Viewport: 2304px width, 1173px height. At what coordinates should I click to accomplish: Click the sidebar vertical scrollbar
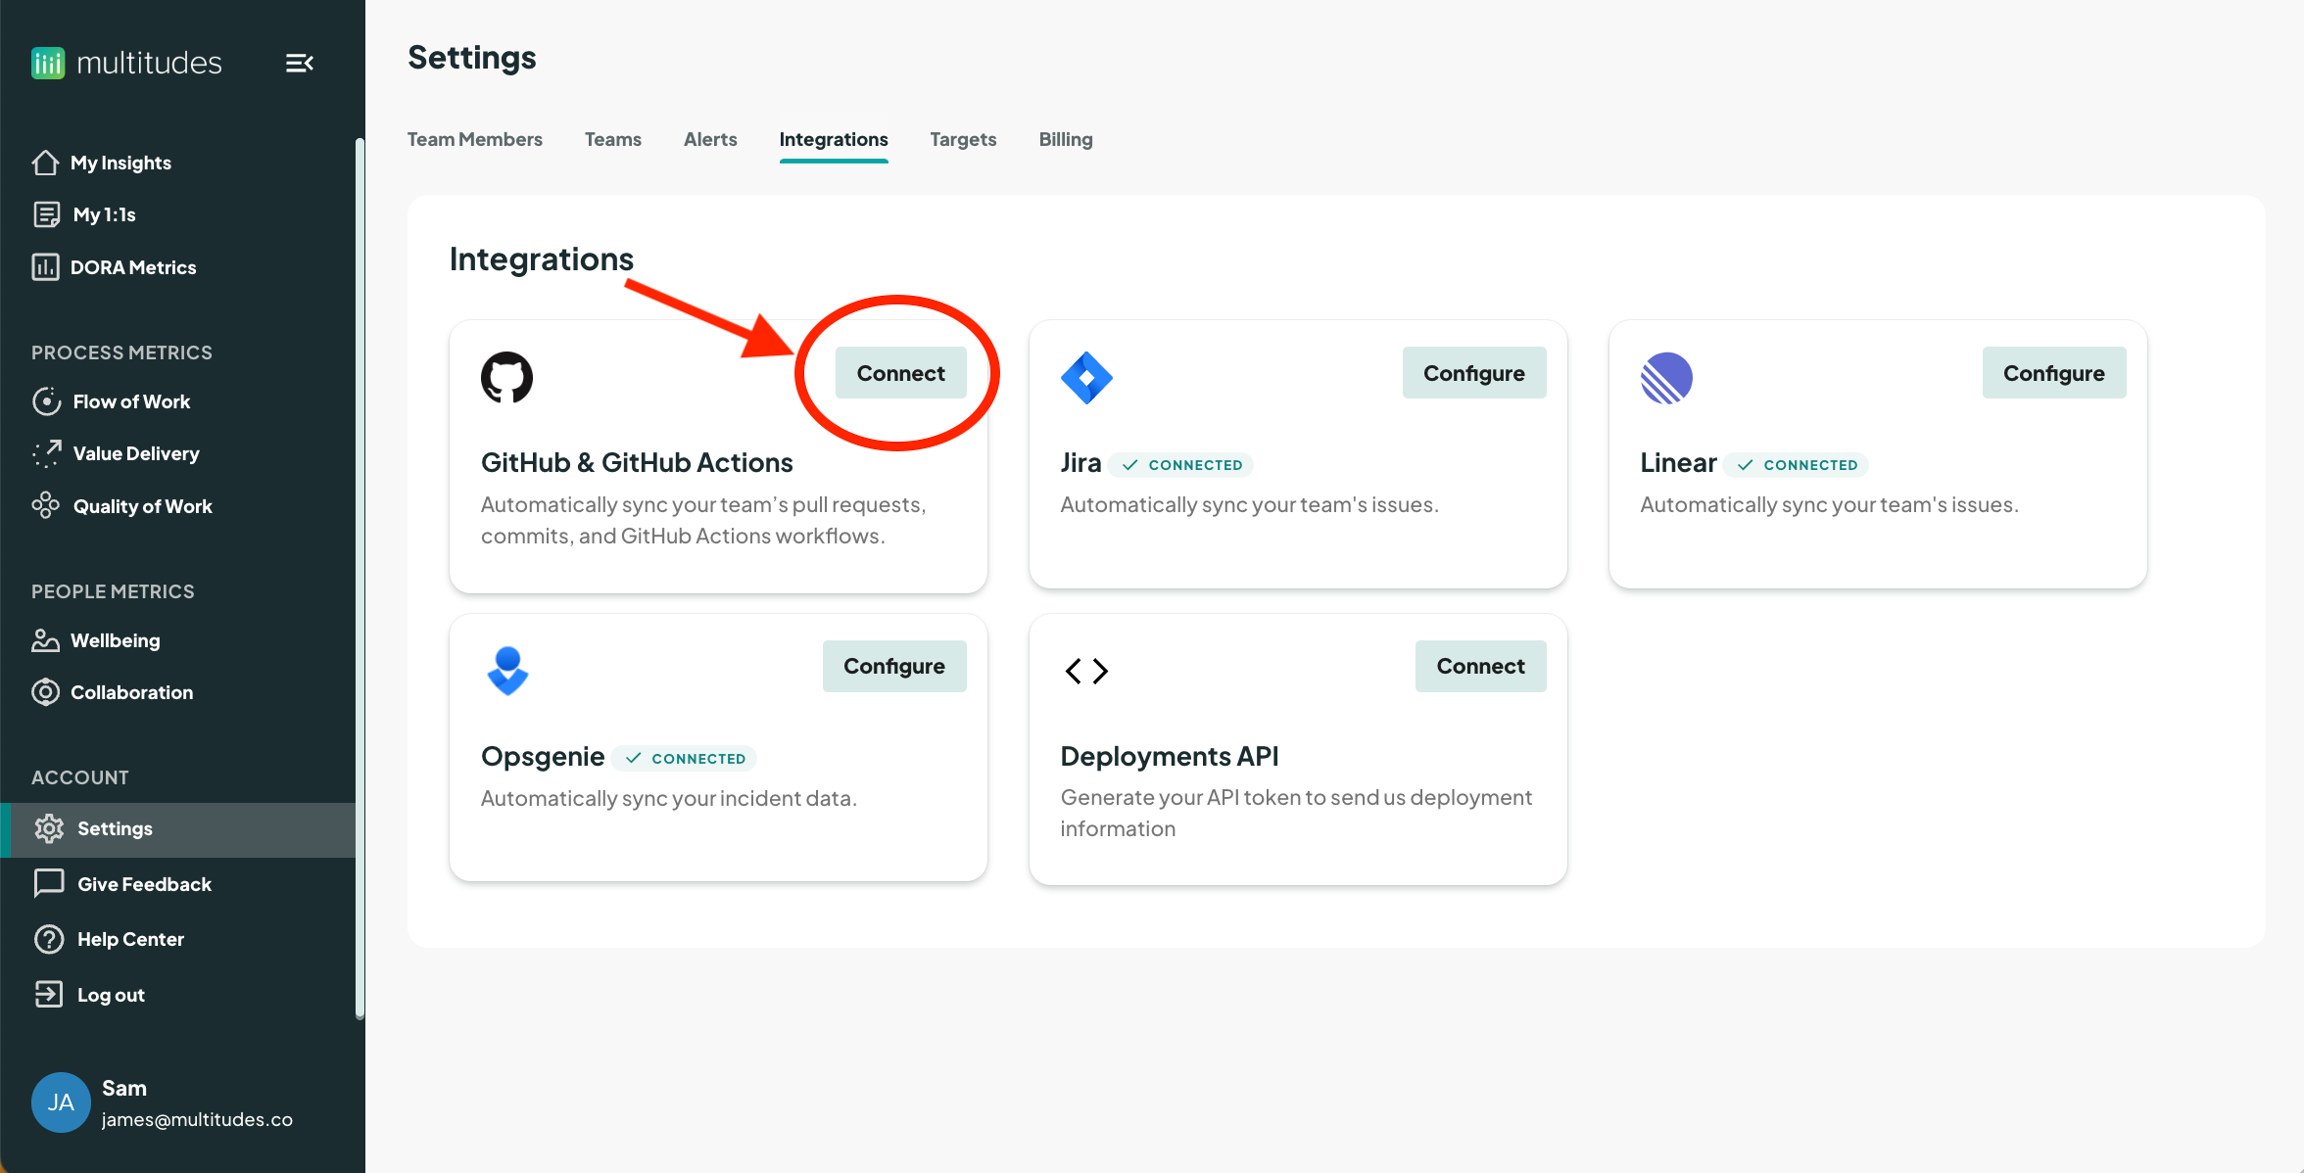pyautogui.click(x=359, y=580)
